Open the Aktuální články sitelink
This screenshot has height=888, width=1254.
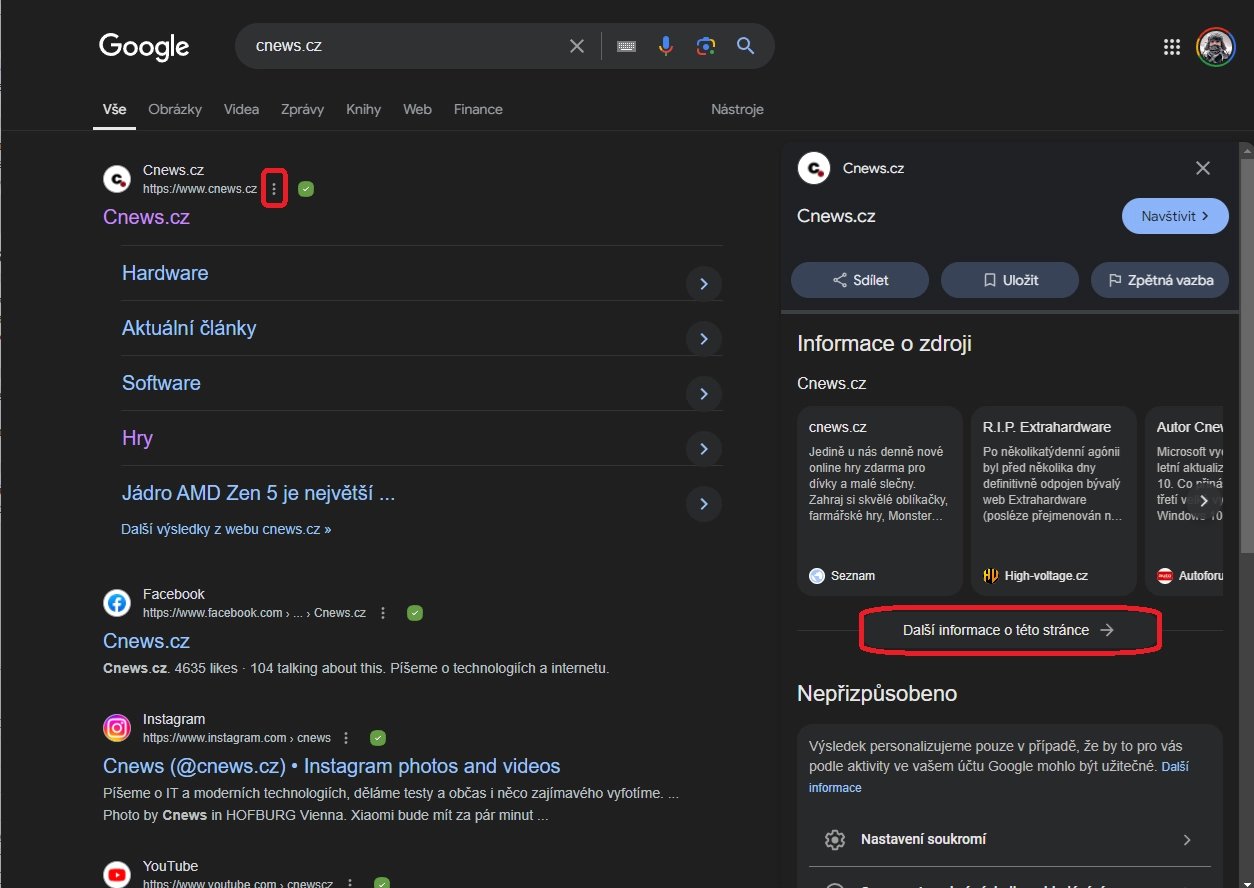pos(189,328)
